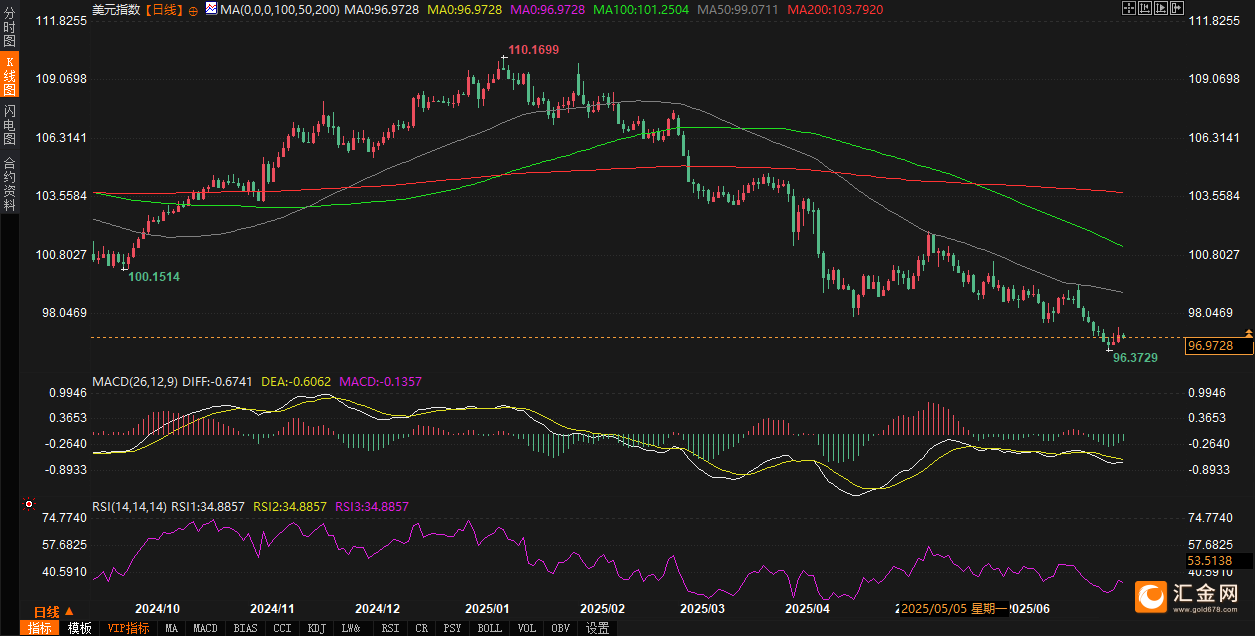Click the red circular marker left of RSI panel
Viewport: 1255px width, 636px height.
(x=28, y=504)
